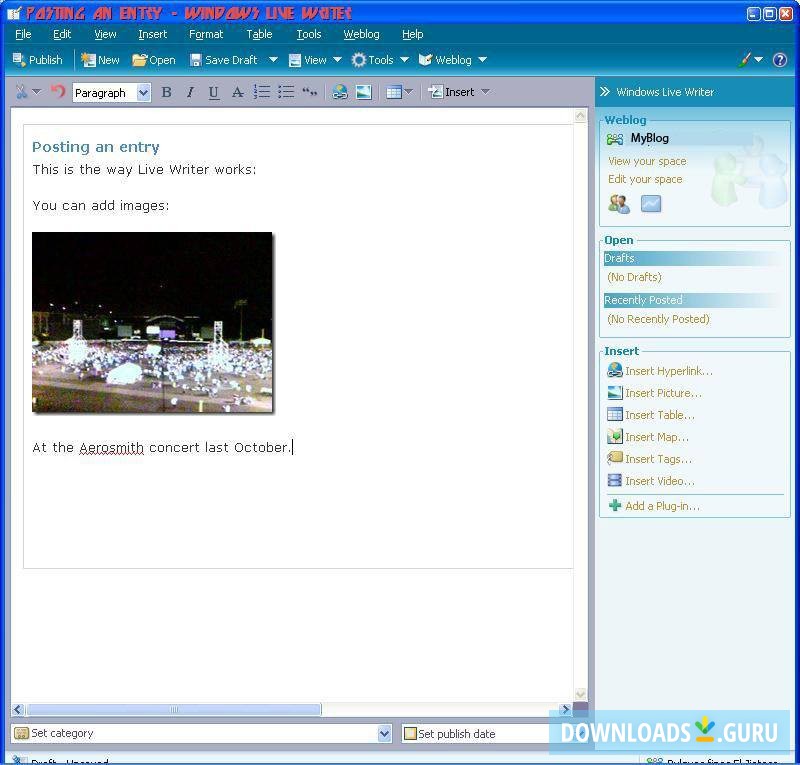Open the Edit menu

tap(62, 34)
